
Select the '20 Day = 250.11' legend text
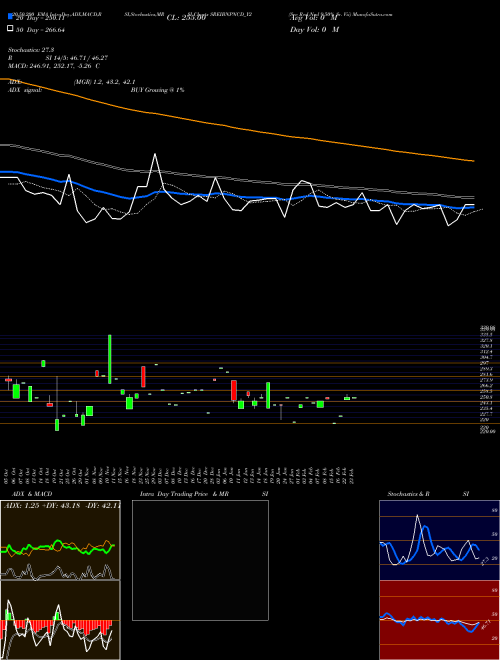point(40,18)
